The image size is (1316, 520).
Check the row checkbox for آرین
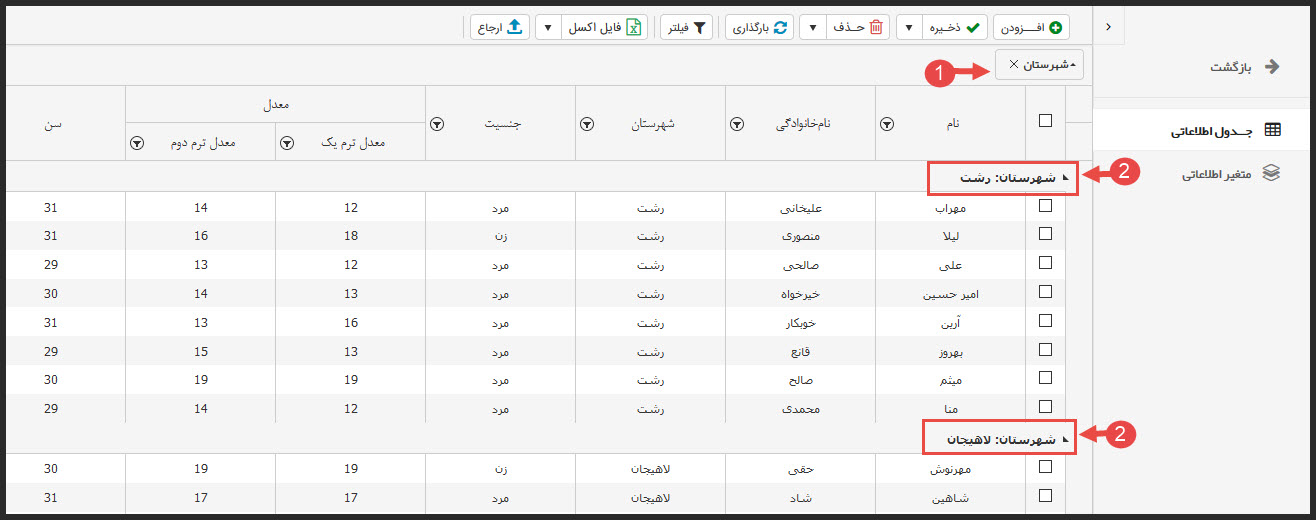1046,321
